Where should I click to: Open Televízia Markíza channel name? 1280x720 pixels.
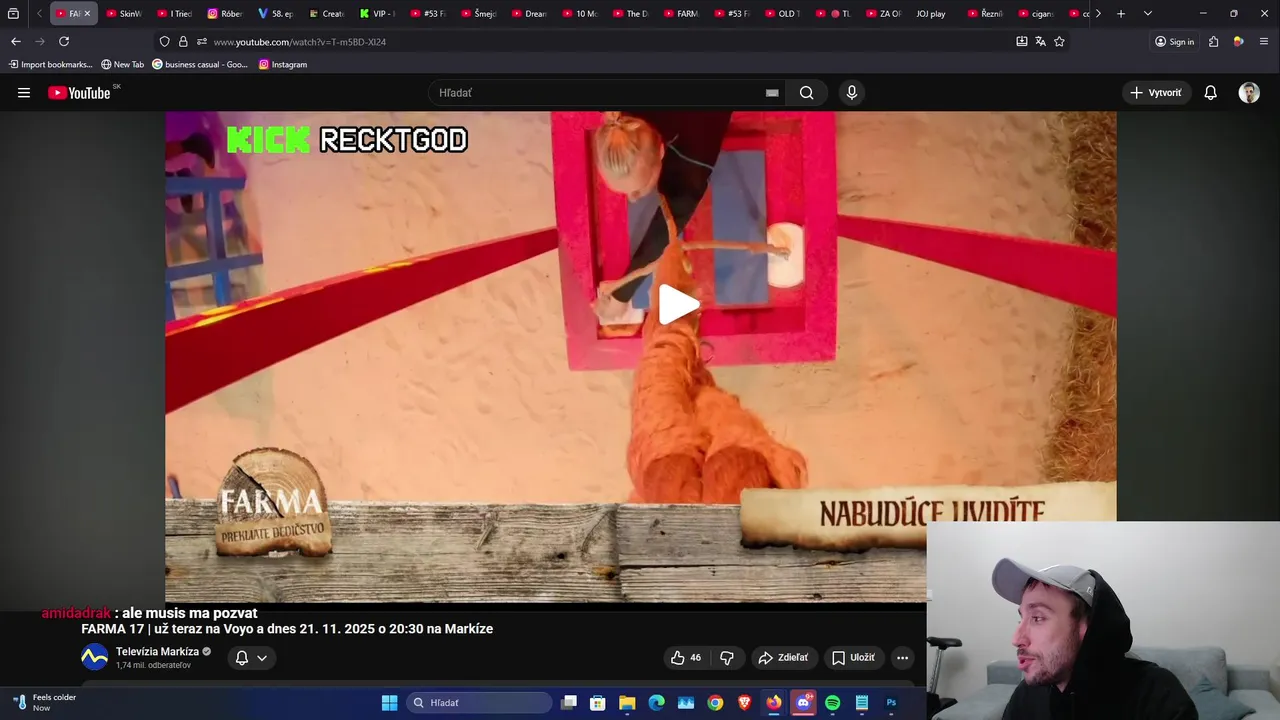coord(157,651)
